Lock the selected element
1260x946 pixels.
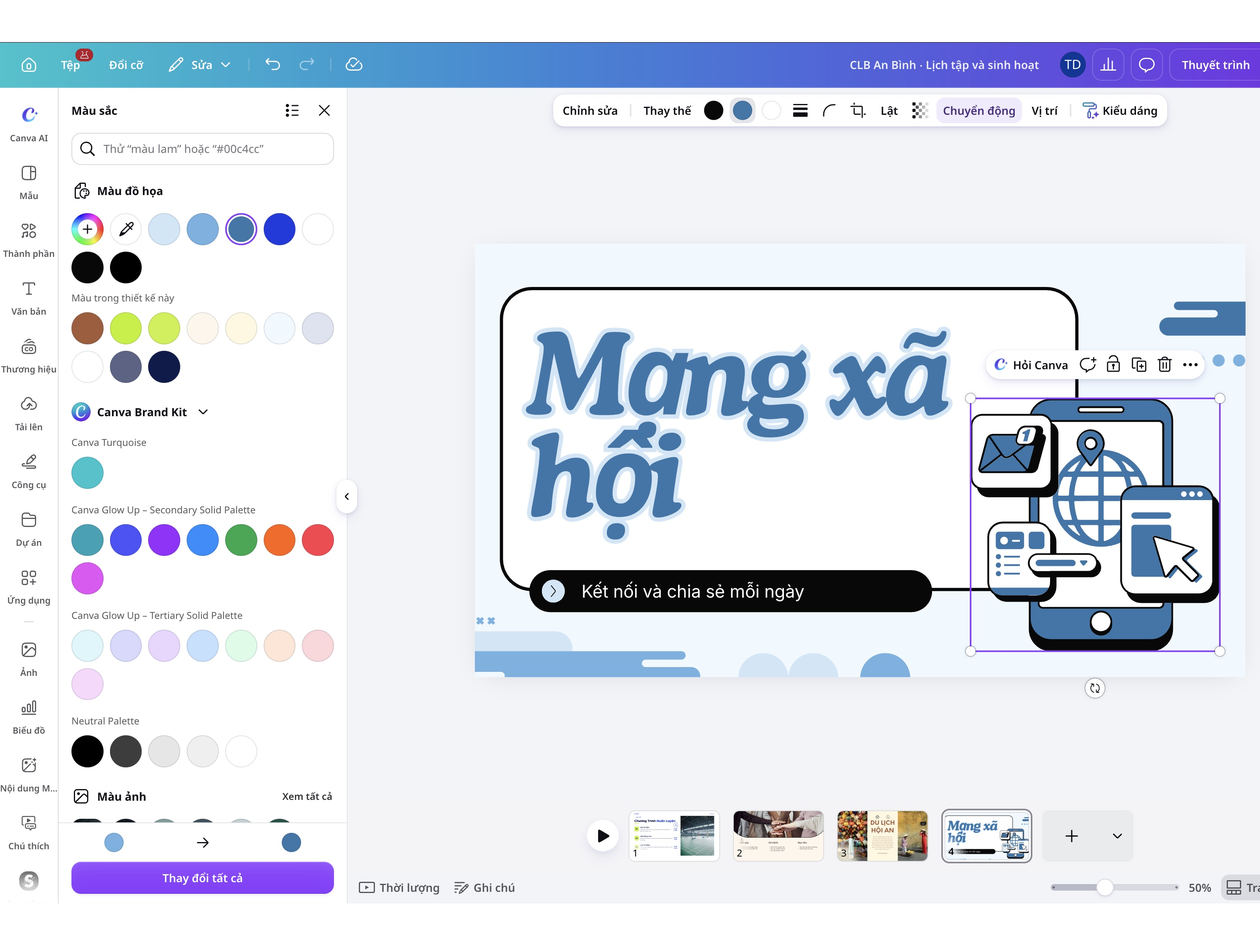pos(1113,365)
